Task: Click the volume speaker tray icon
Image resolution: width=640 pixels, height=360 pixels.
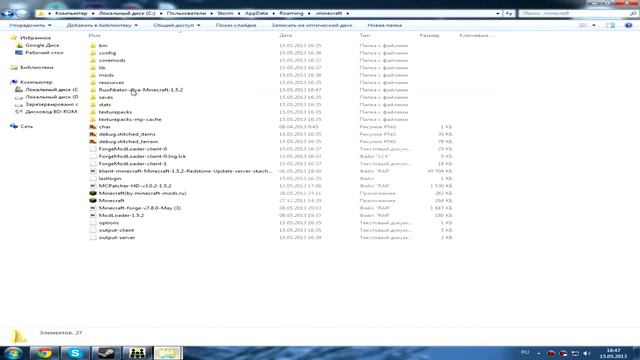Action: (x=587, y=353)
